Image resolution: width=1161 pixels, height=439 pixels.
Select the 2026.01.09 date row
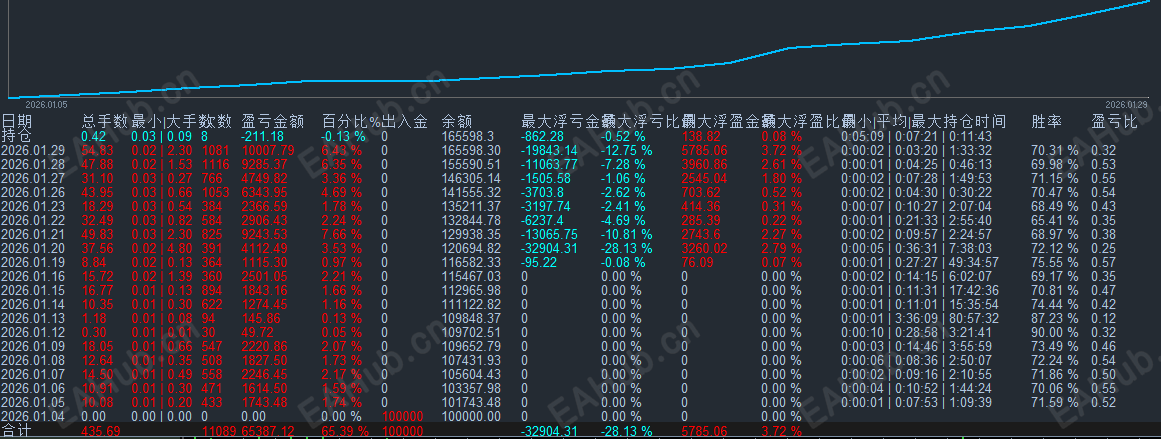33,346
